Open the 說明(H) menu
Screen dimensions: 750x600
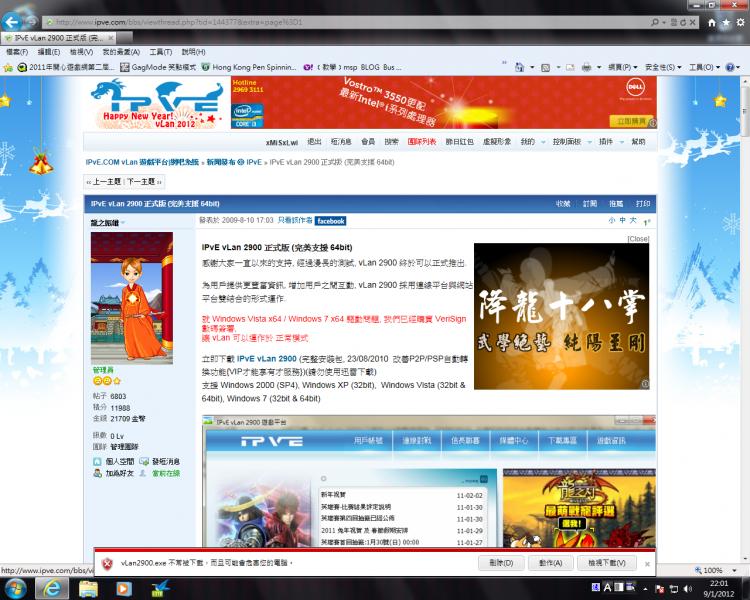point(193,52)
